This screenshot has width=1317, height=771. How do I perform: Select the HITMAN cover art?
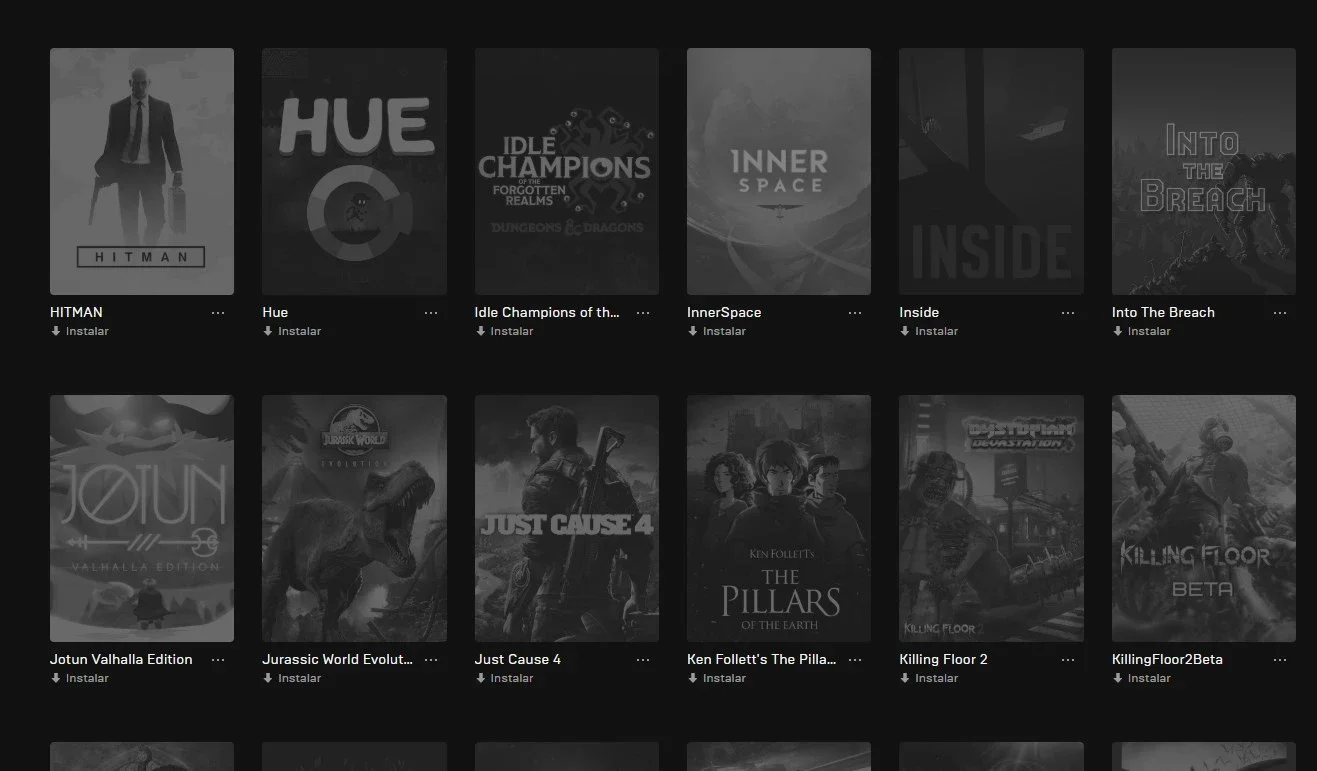click(142, 171)
